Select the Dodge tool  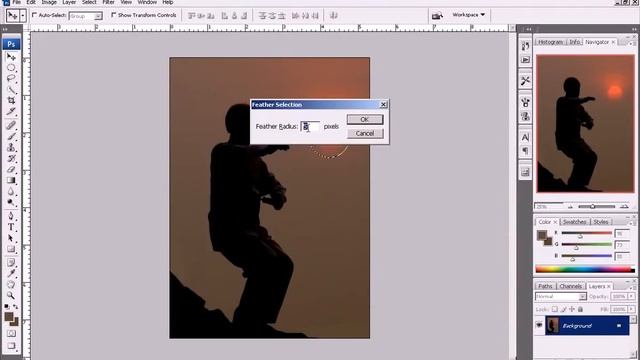click(11, 202)
